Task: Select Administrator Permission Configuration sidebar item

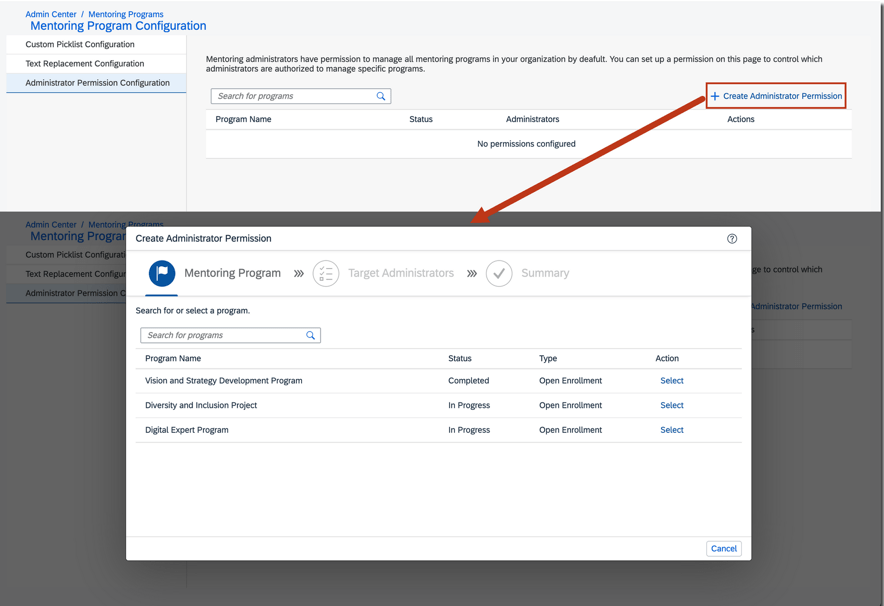Action: pos(97,83)
